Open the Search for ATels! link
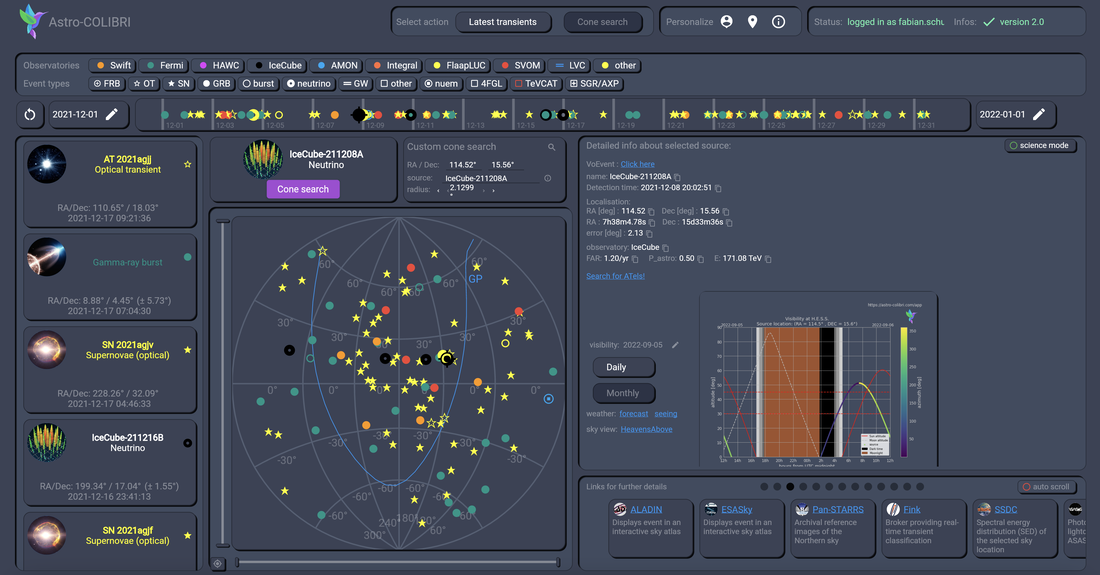The width and height of the screenshot is (1100, 575). 615,276
